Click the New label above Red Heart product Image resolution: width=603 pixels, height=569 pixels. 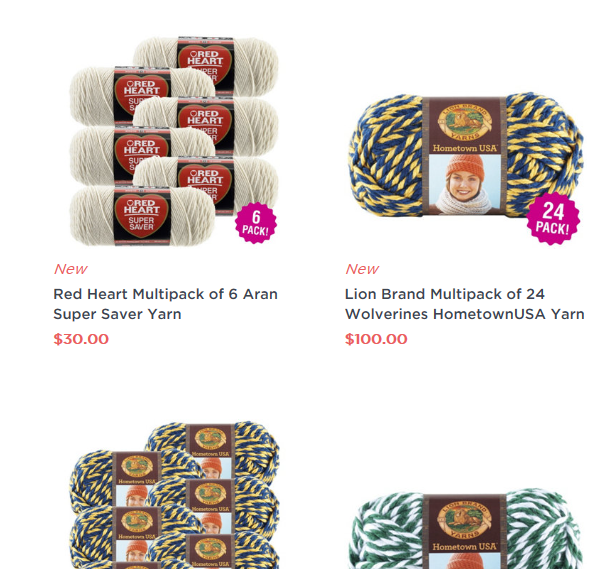(70, 269)
